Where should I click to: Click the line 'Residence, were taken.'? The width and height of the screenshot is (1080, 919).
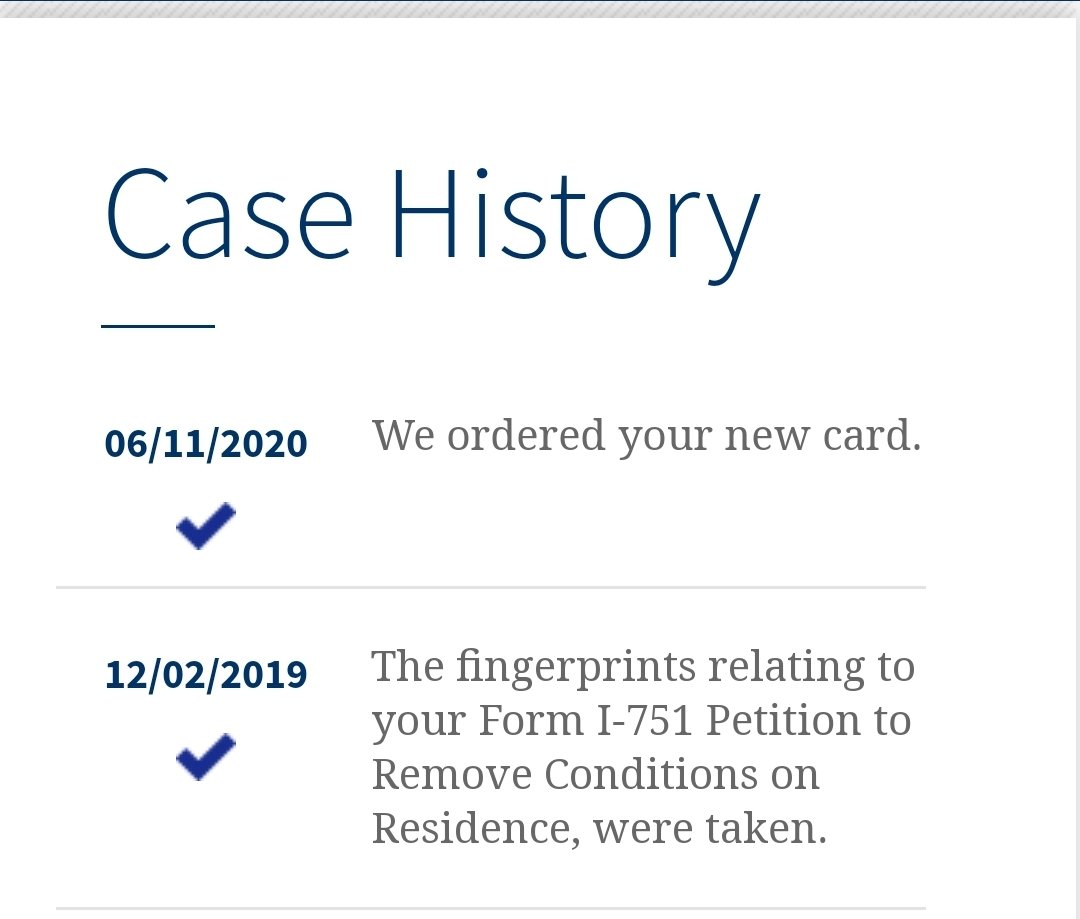click(x=599, y=828)
